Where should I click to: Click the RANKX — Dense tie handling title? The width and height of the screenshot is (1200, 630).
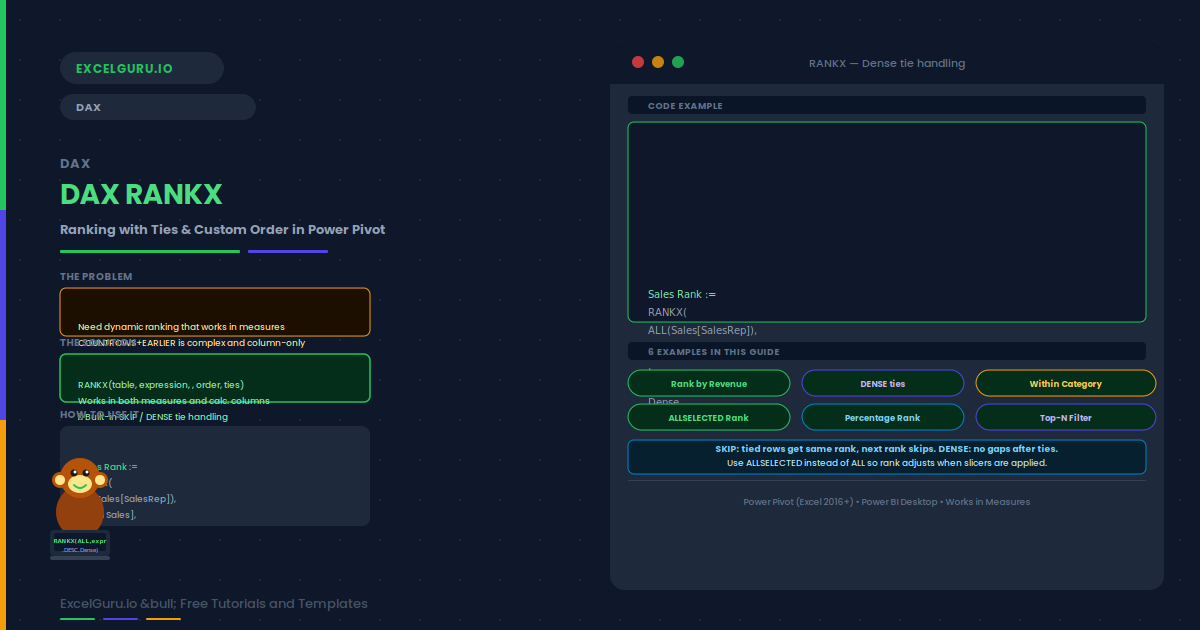pyautogui.click(x=887, y=63)
